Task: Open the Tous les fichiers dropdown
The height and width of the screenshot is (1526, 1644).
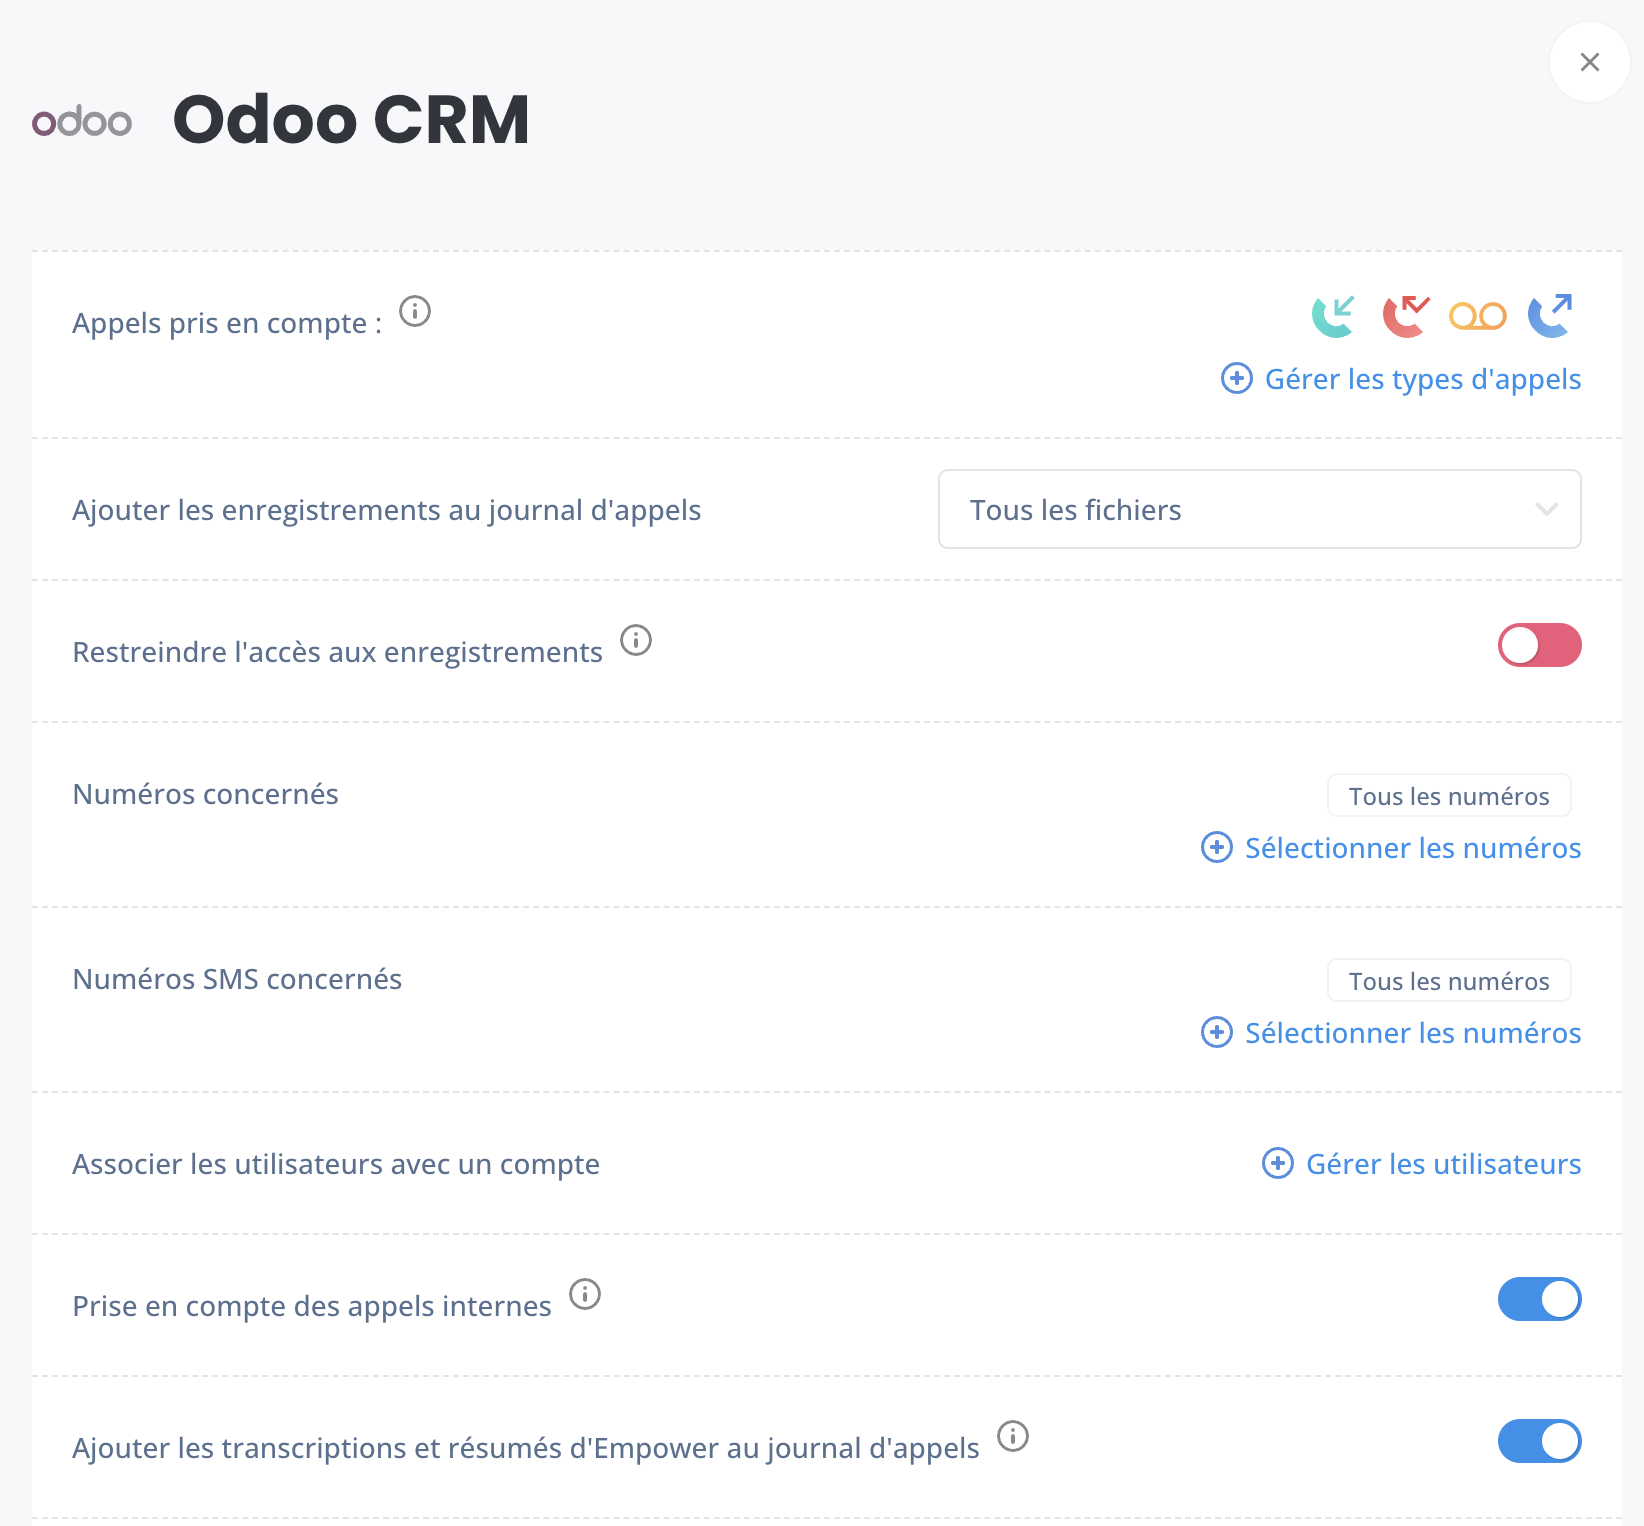Action: coord(1259,509)
